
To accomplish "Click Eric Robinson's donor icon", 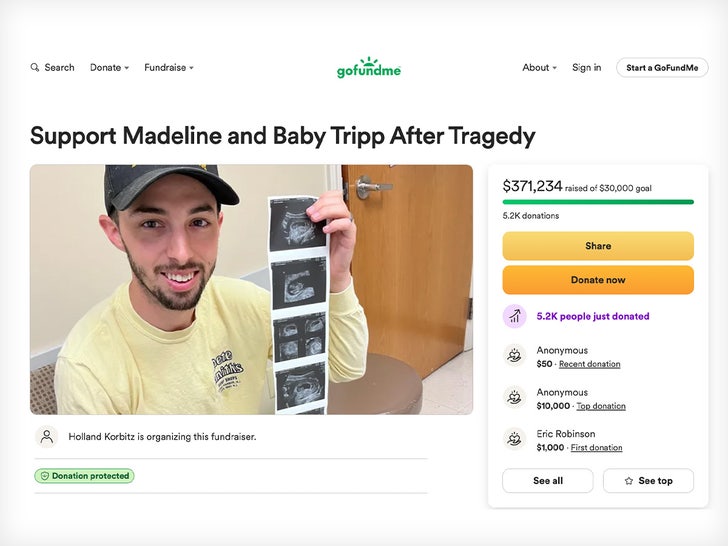I will [x=514, y=440].
